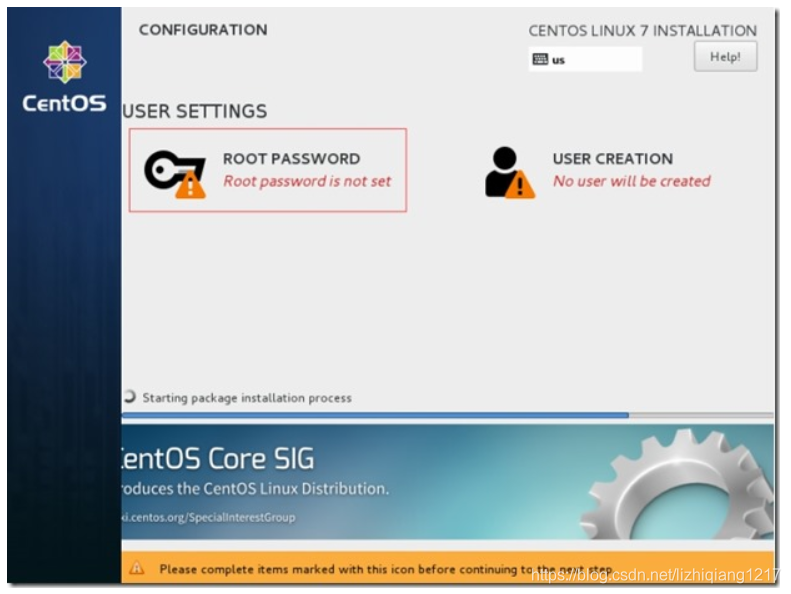The height and width of the screenshot is (594, 791).
Task: Click the 'CONFIGURATION' title
Action: point(203,30)
